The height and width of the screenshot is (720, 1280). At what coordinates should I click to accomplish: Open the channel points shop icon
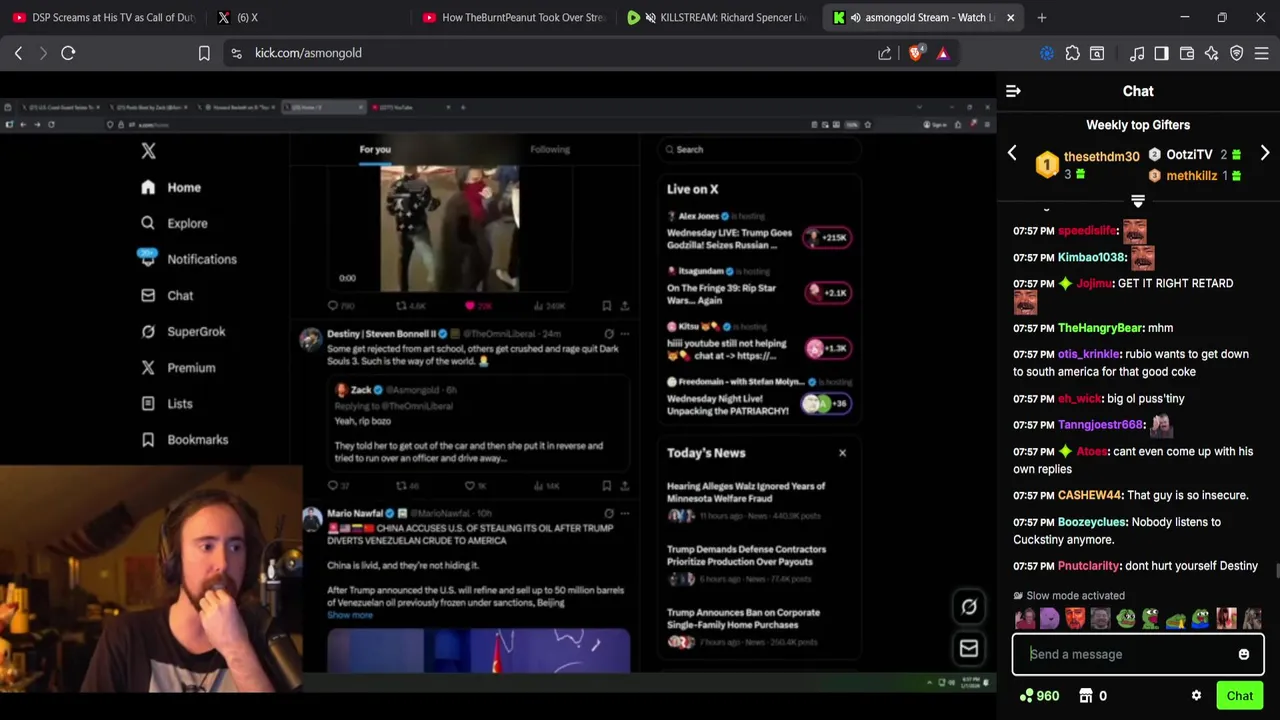click(x=1086, y=696)
